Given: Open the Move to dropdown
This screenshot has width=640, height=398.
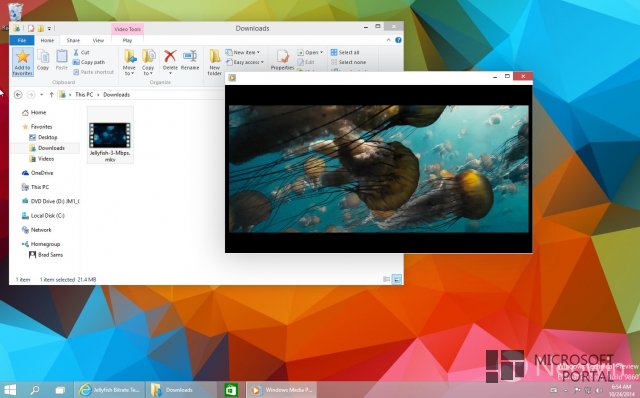Looking at the screenshot, I should tap(129, 62).
